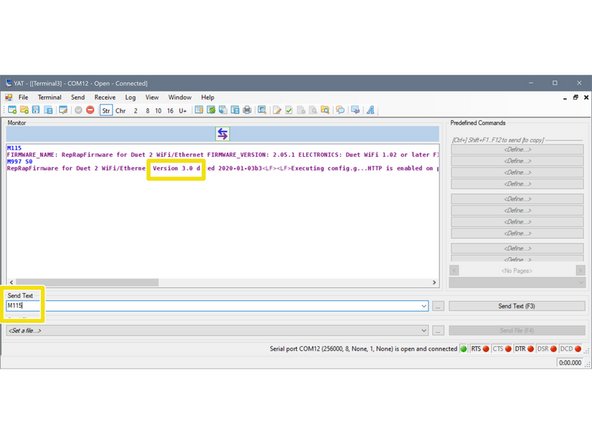The width and height of the screenshot is (592, 444).
Task: Open the Send menu
Action: coord(78,97)
